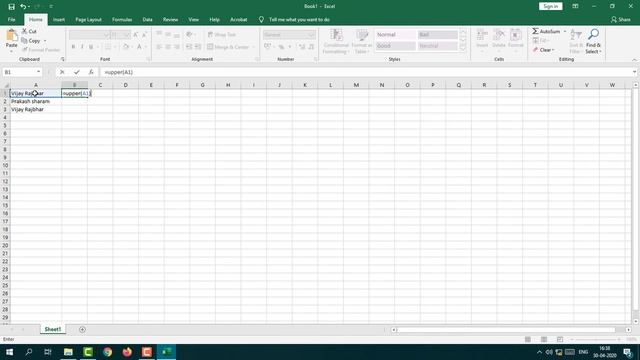Open the Clipboard dialog launcher
This screenshot has height=360, width=640.
point(62,60)
